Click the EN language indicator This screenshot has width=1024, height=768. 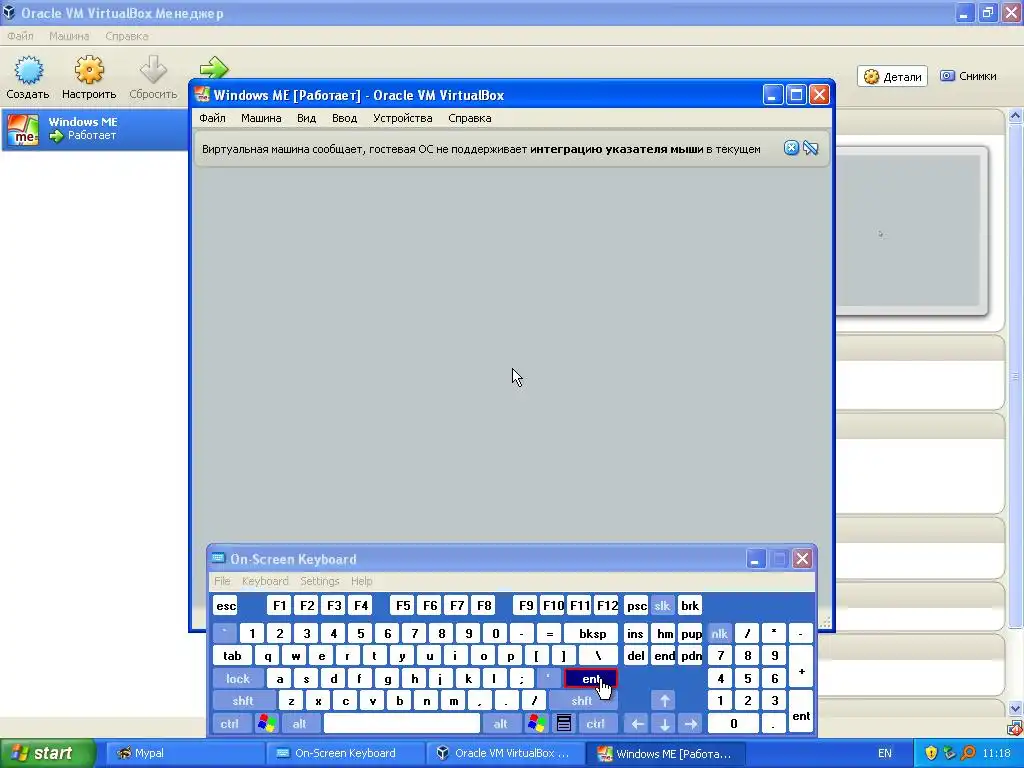click(885, 754)
